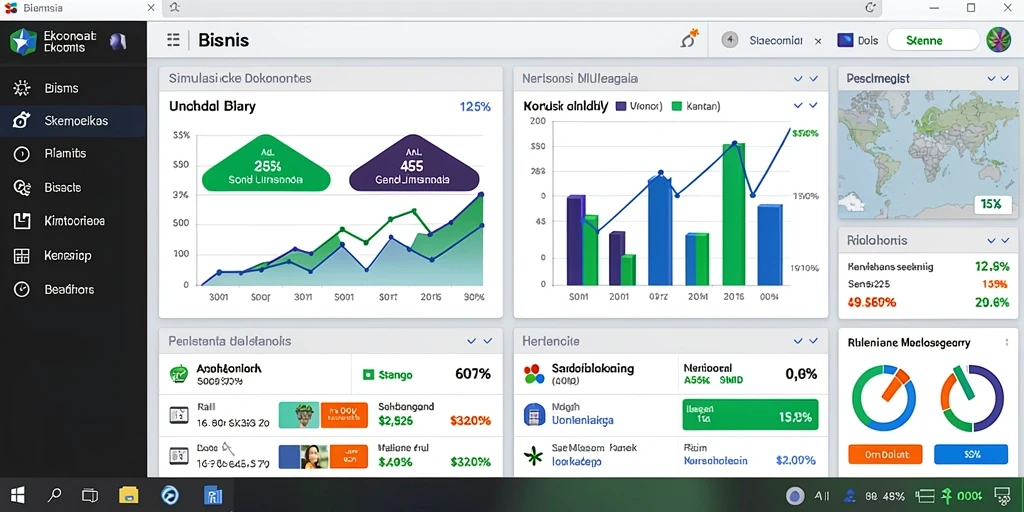Click the 15% badge on the map
The height and width of the screenshot is (512, 1024).
point(991,204)
